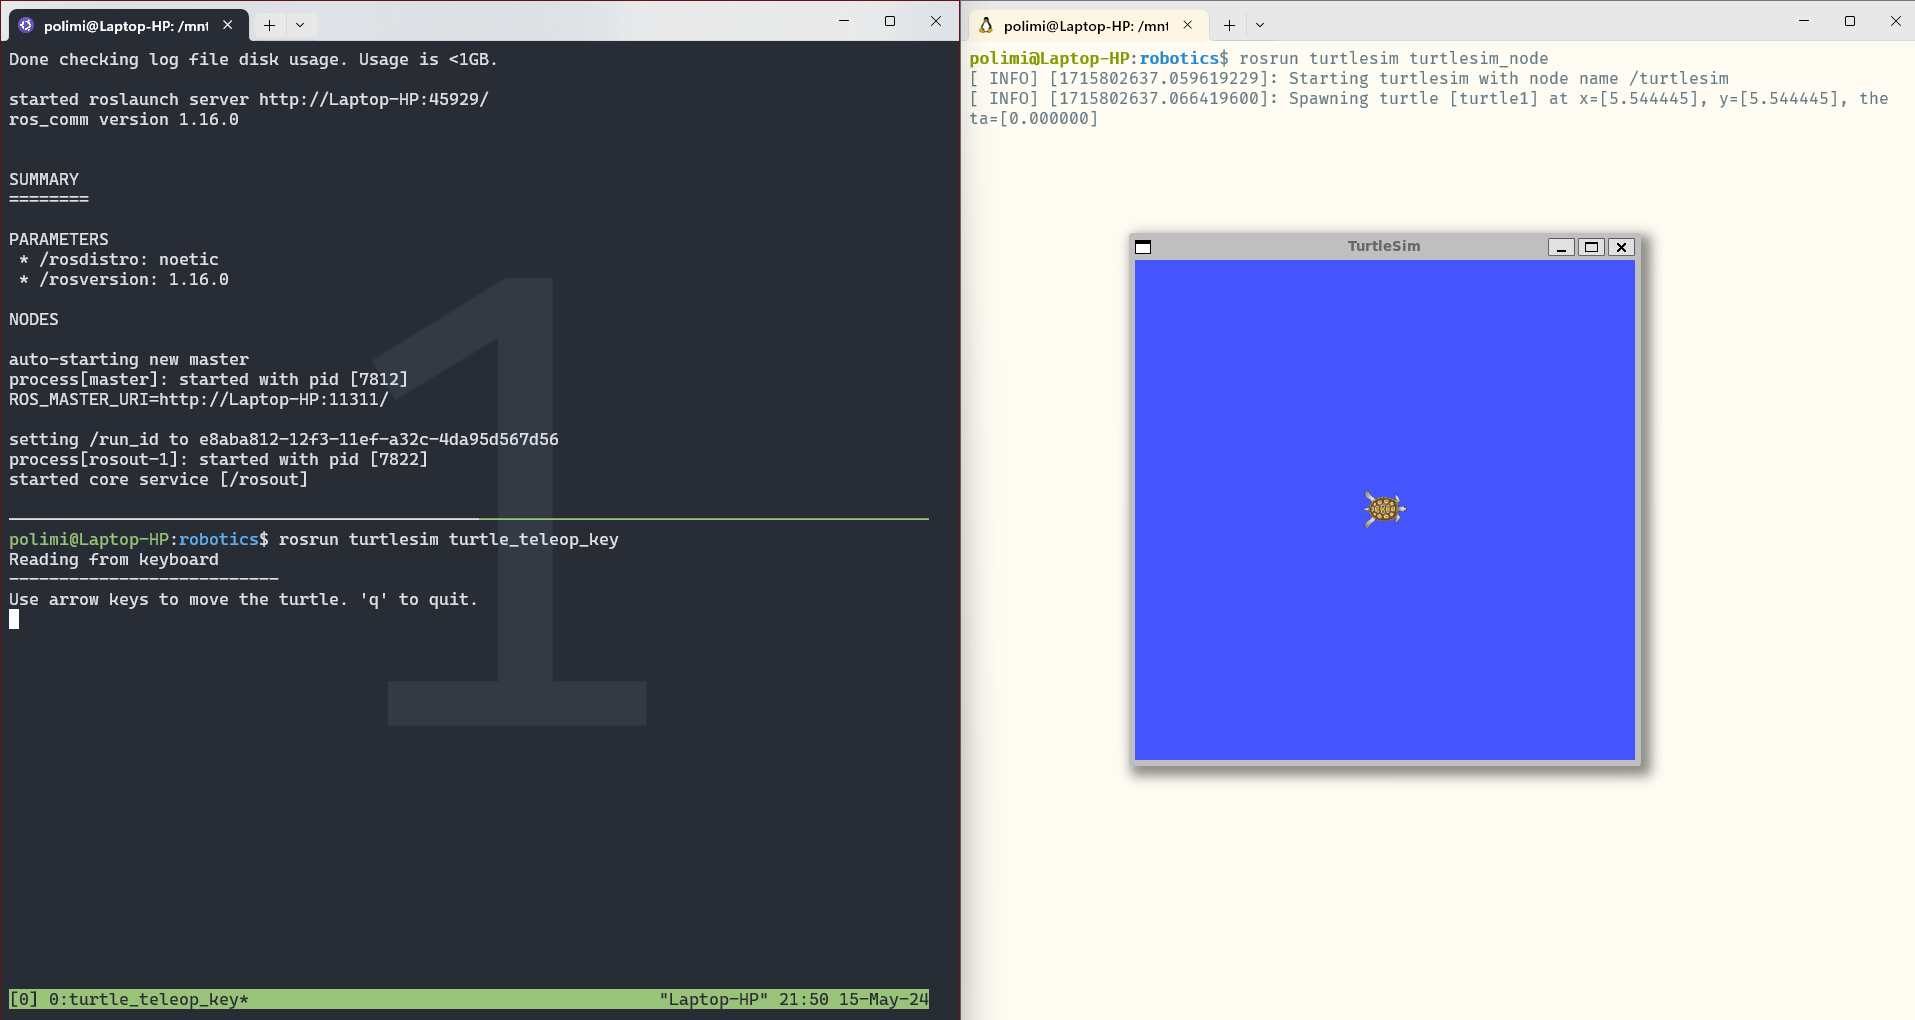Click the TurtleSim title bar
Image resolution: width=1915 pixels, height=1020 pixels.
click(x=1383, y=246)
